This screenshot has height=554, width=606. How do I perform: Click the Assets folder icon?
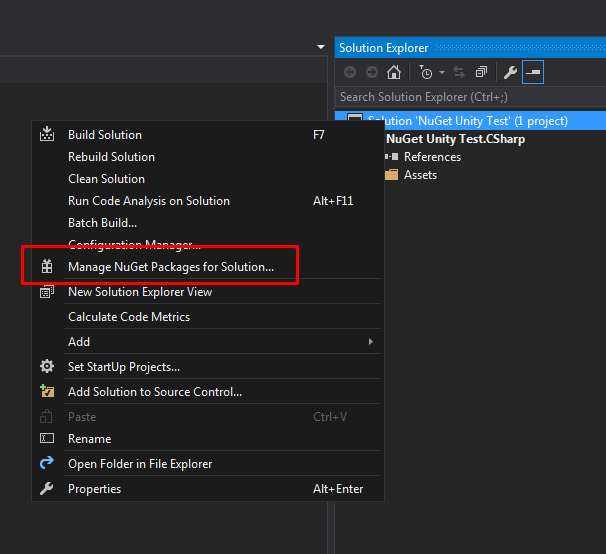(392, 175)
